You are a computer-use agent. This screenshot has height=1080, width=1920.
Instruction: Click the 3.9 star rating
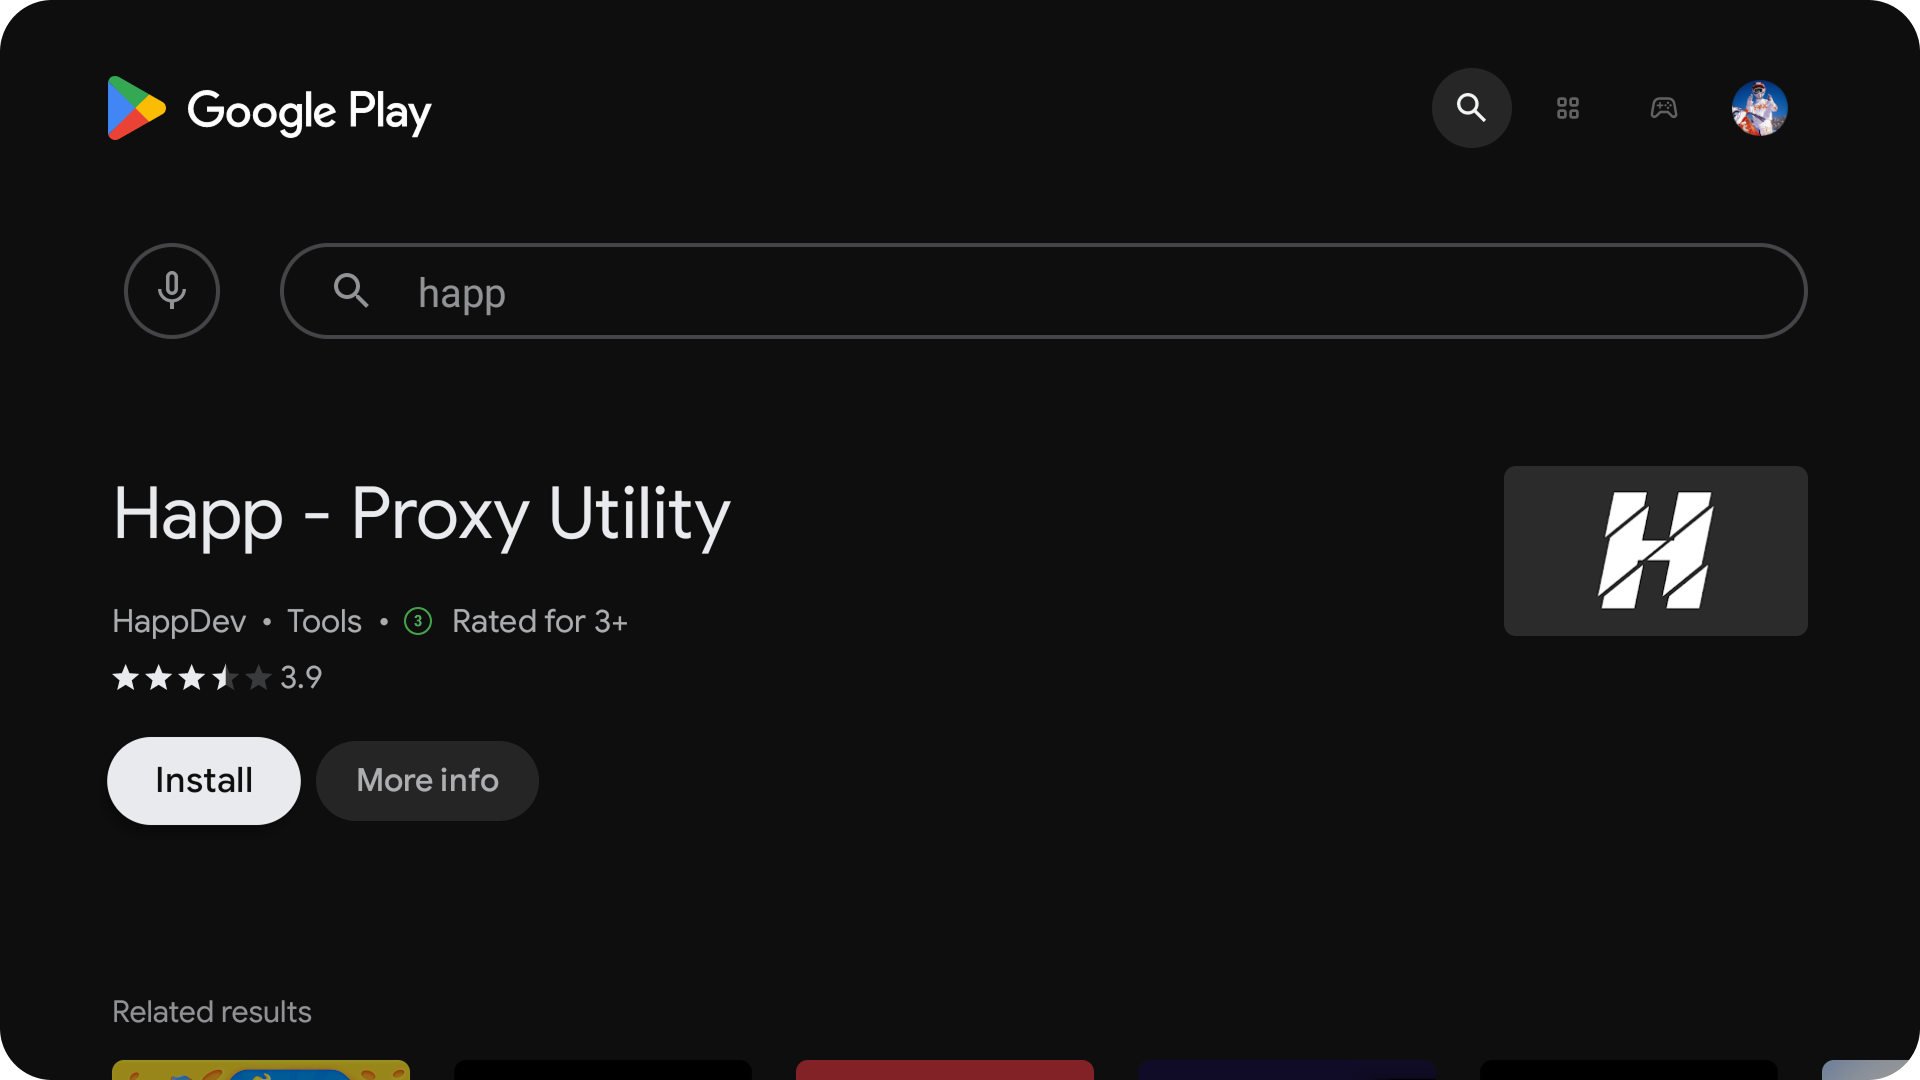(217, 678)
